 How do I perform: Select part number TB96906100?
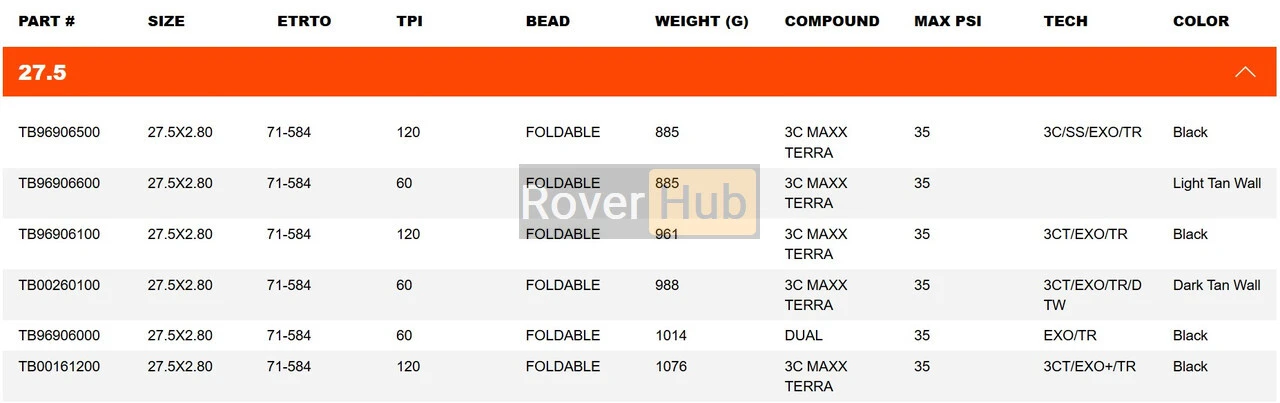pyautogui.click(x=59, y=234)
